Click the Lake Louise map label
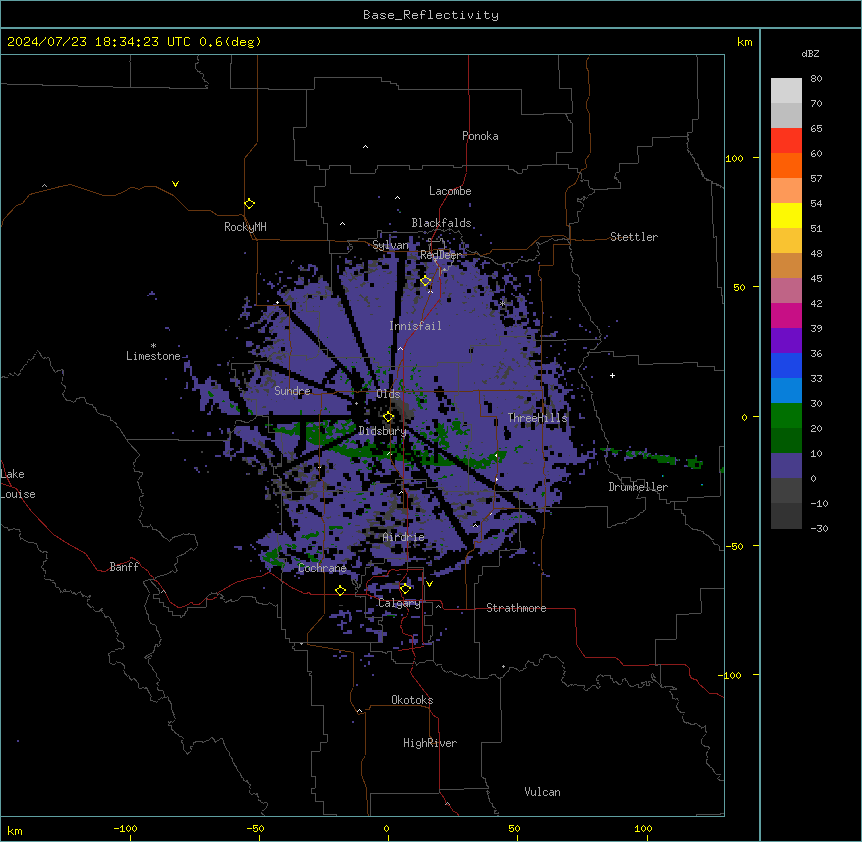The height and width of the screenshot is (842, 862). 18,484
